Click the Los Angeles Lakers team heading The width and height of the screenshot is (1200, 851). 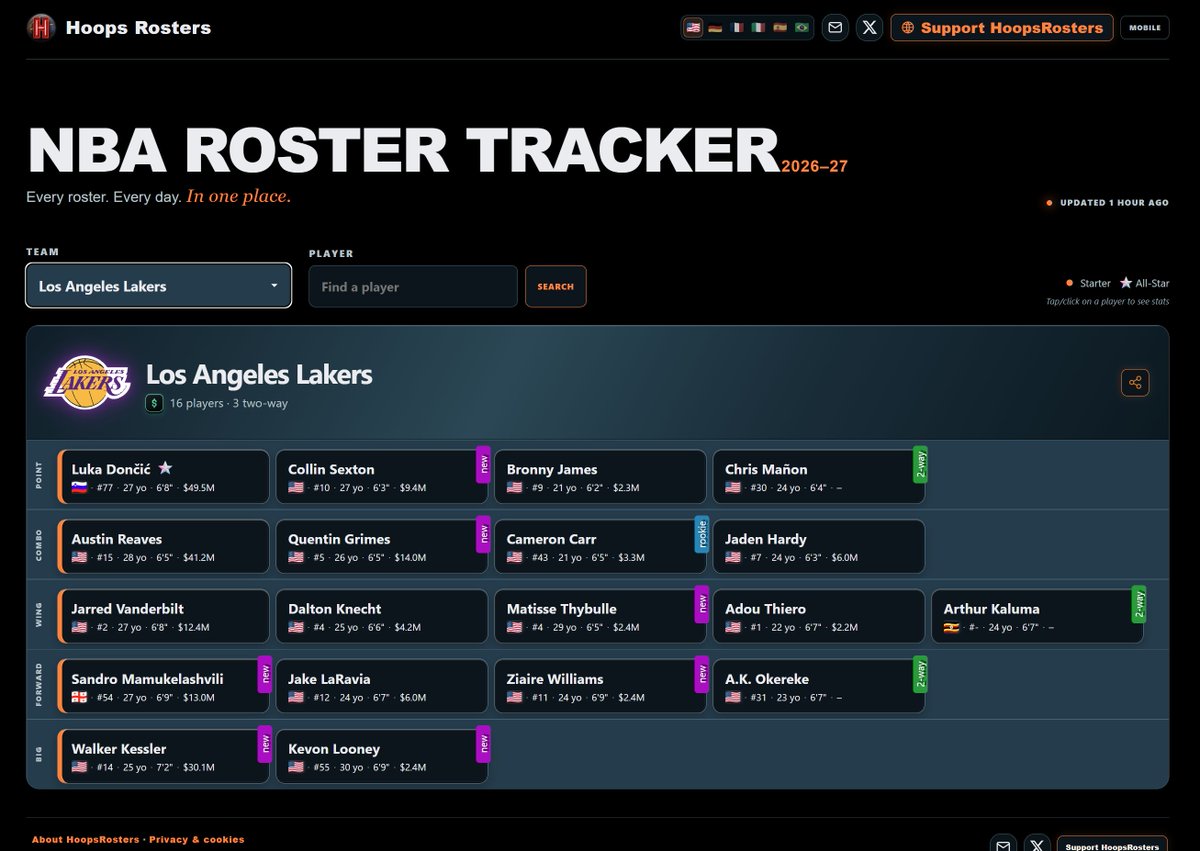pyautogui.click(x=259, y=375)
